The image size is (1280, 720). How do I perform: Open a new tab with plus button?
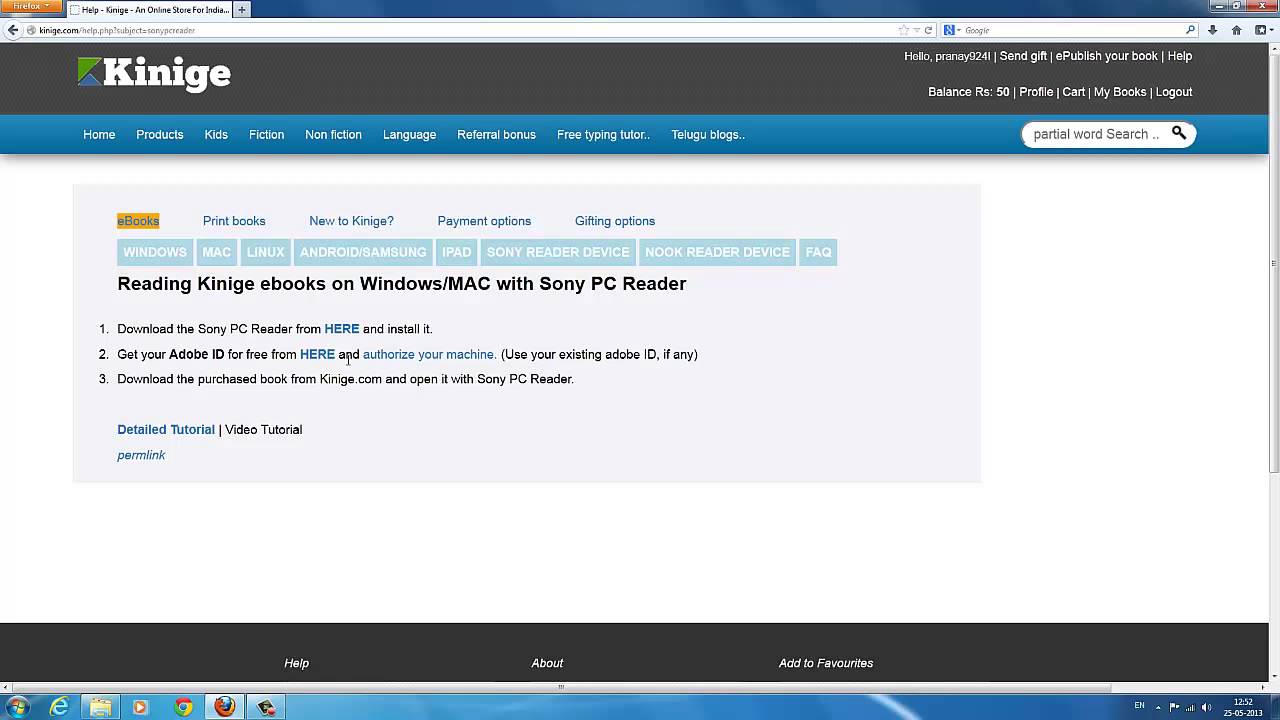[241, 10]
